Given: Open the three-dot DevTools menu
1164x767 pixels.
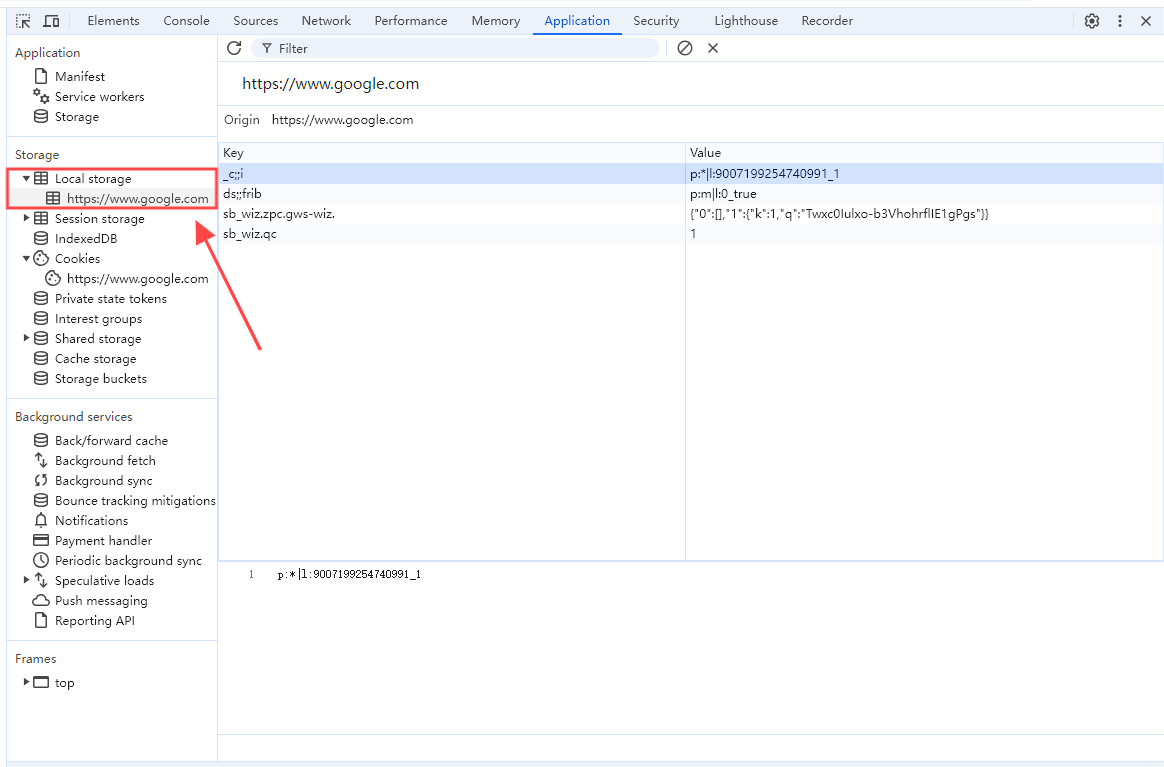Looking at the screenshot, I should [1119, 21].
